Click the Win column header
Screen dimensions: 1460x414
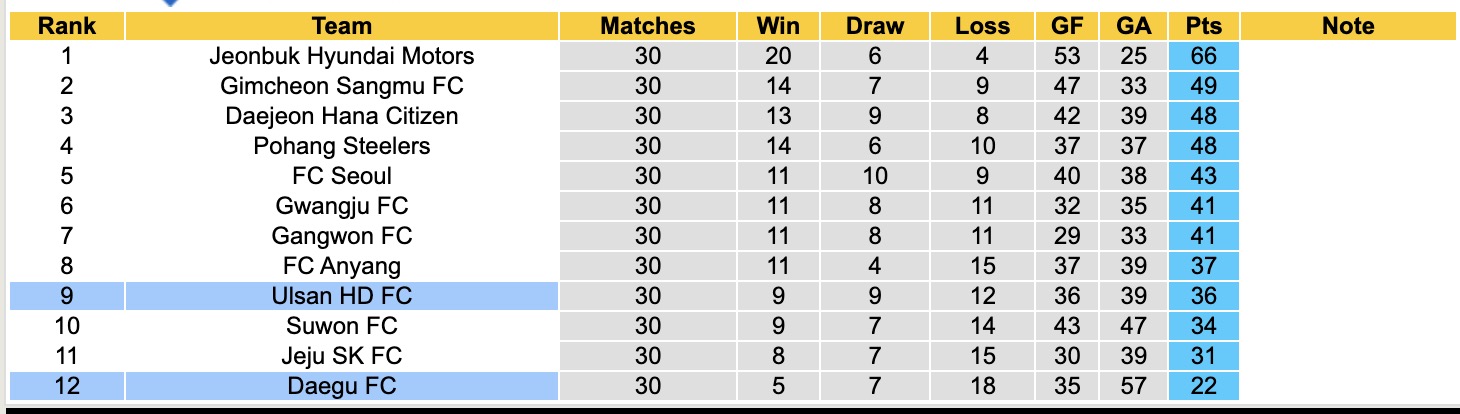777,26
